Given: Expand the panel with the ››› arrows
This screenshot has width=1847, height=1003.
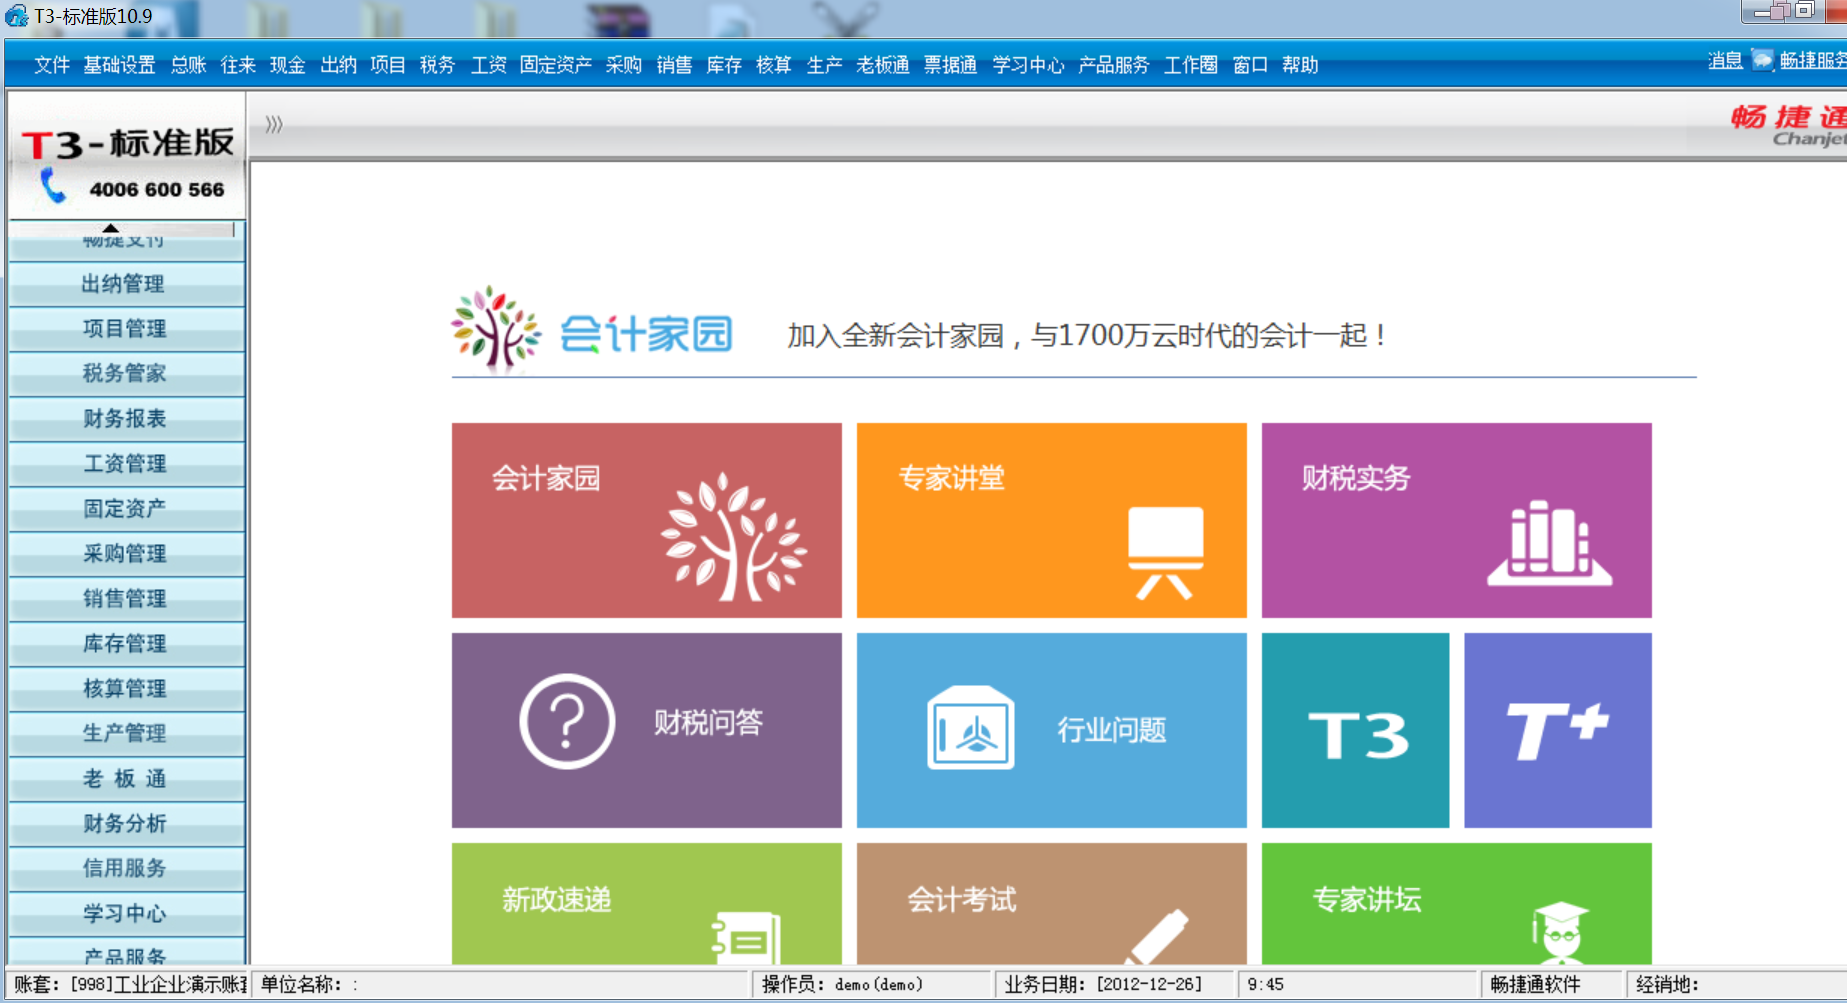Looking at the screenshot, I should click(274, 124).
